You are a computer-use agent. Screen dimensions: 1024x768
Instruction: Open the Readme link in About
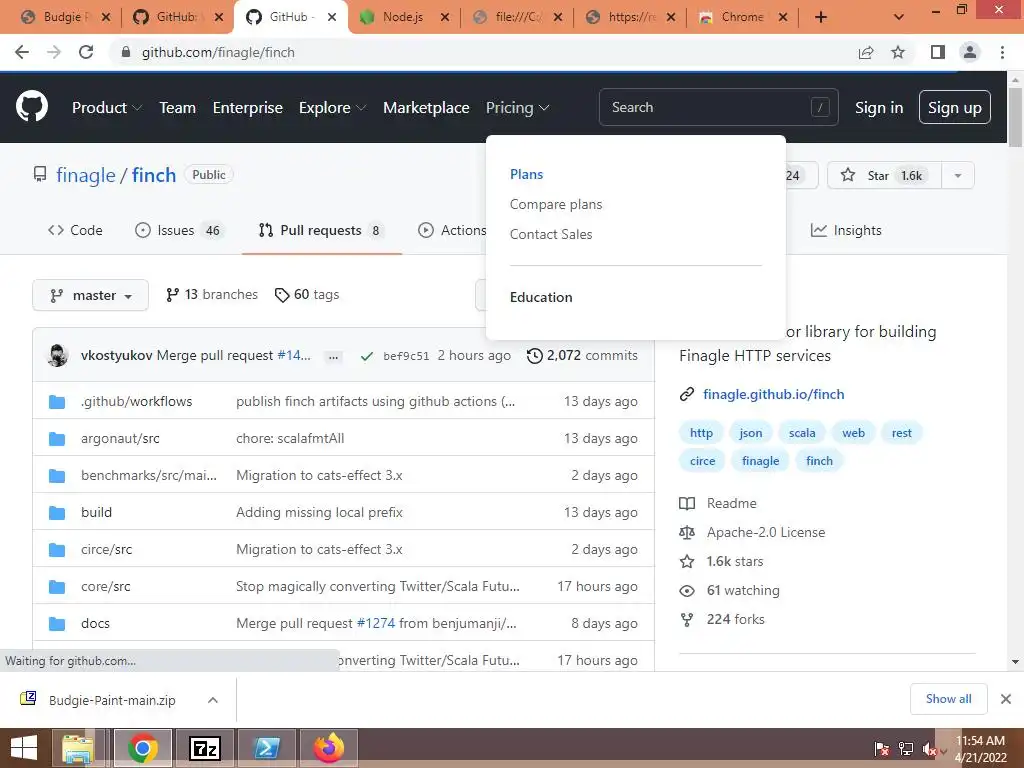click(x=731, y=504)
